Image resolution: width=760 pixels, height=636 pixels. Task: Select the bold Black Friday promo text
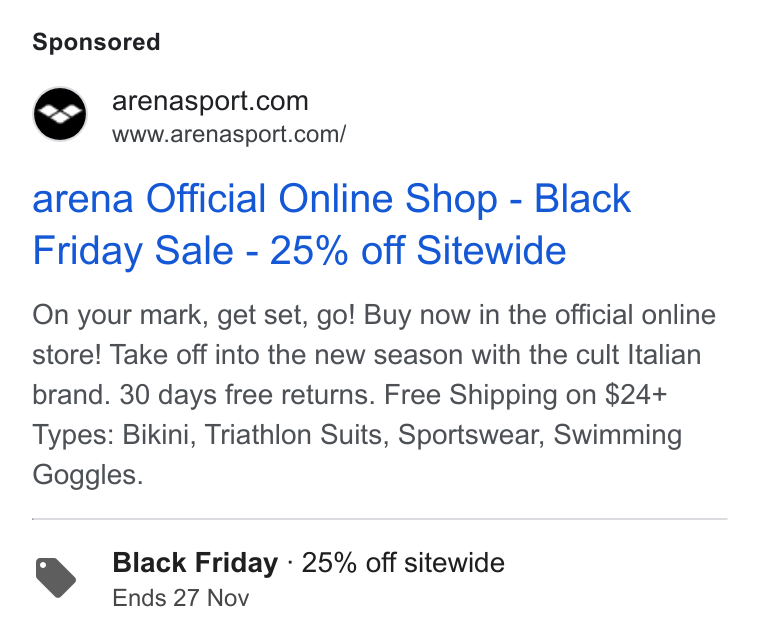tap(195, 563)
